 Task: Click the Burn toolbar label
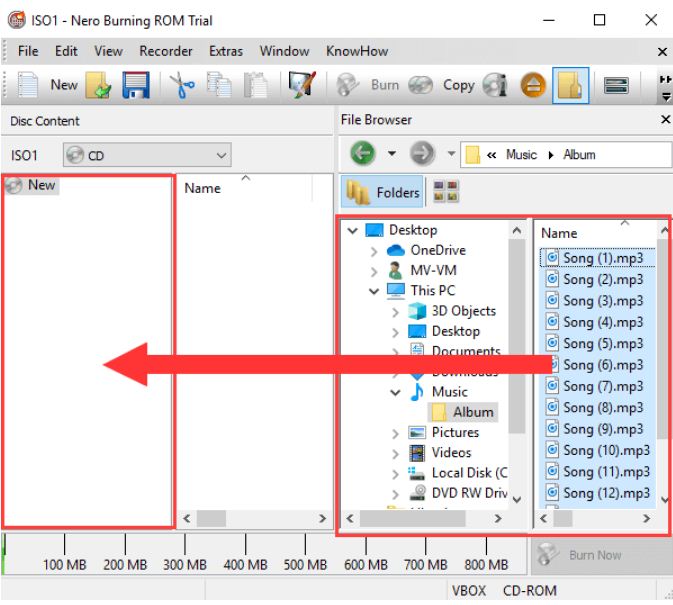385,85
